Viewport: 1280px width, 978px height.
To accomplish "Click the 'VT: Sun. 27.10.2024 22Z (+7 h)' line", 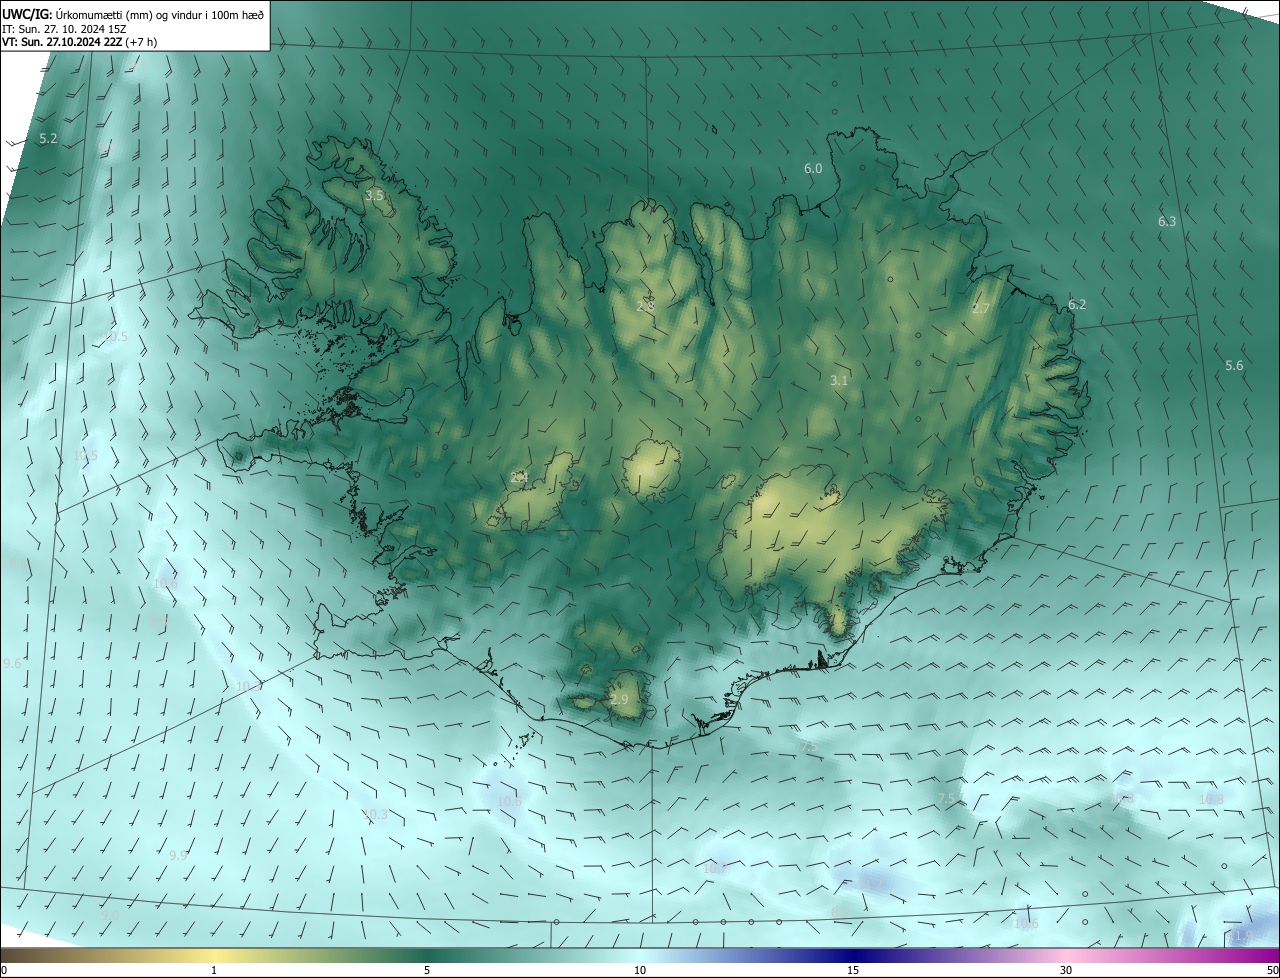I will coord(79,42).
